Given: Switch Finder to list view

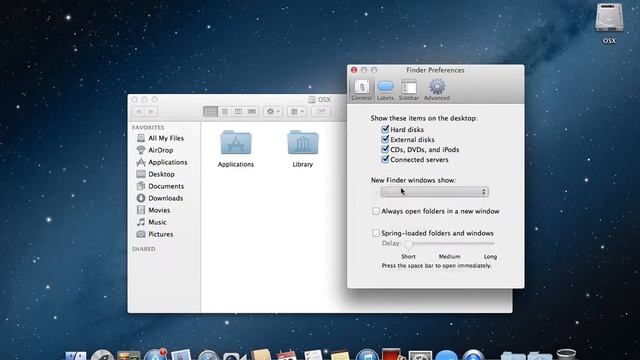Looking at the screenshot, I should (x=224, y=111).
